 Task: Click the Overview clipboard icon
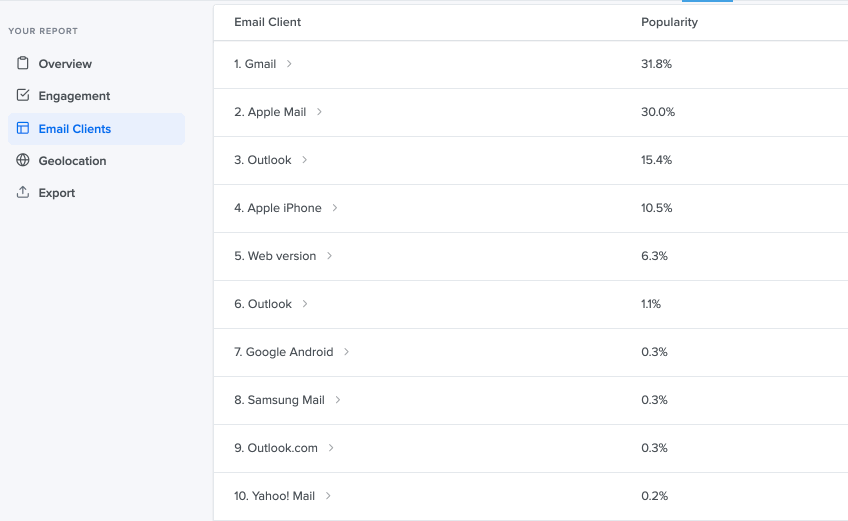point(23,63)
